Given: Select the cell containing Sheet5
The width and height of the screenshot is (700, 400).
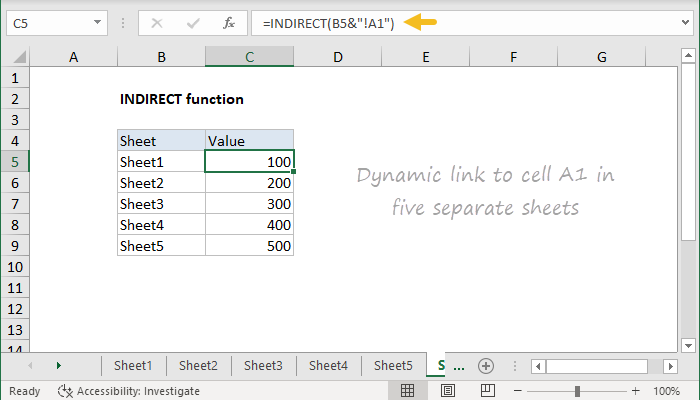Looking at the screenshot, I should click(x=162, y=246).
